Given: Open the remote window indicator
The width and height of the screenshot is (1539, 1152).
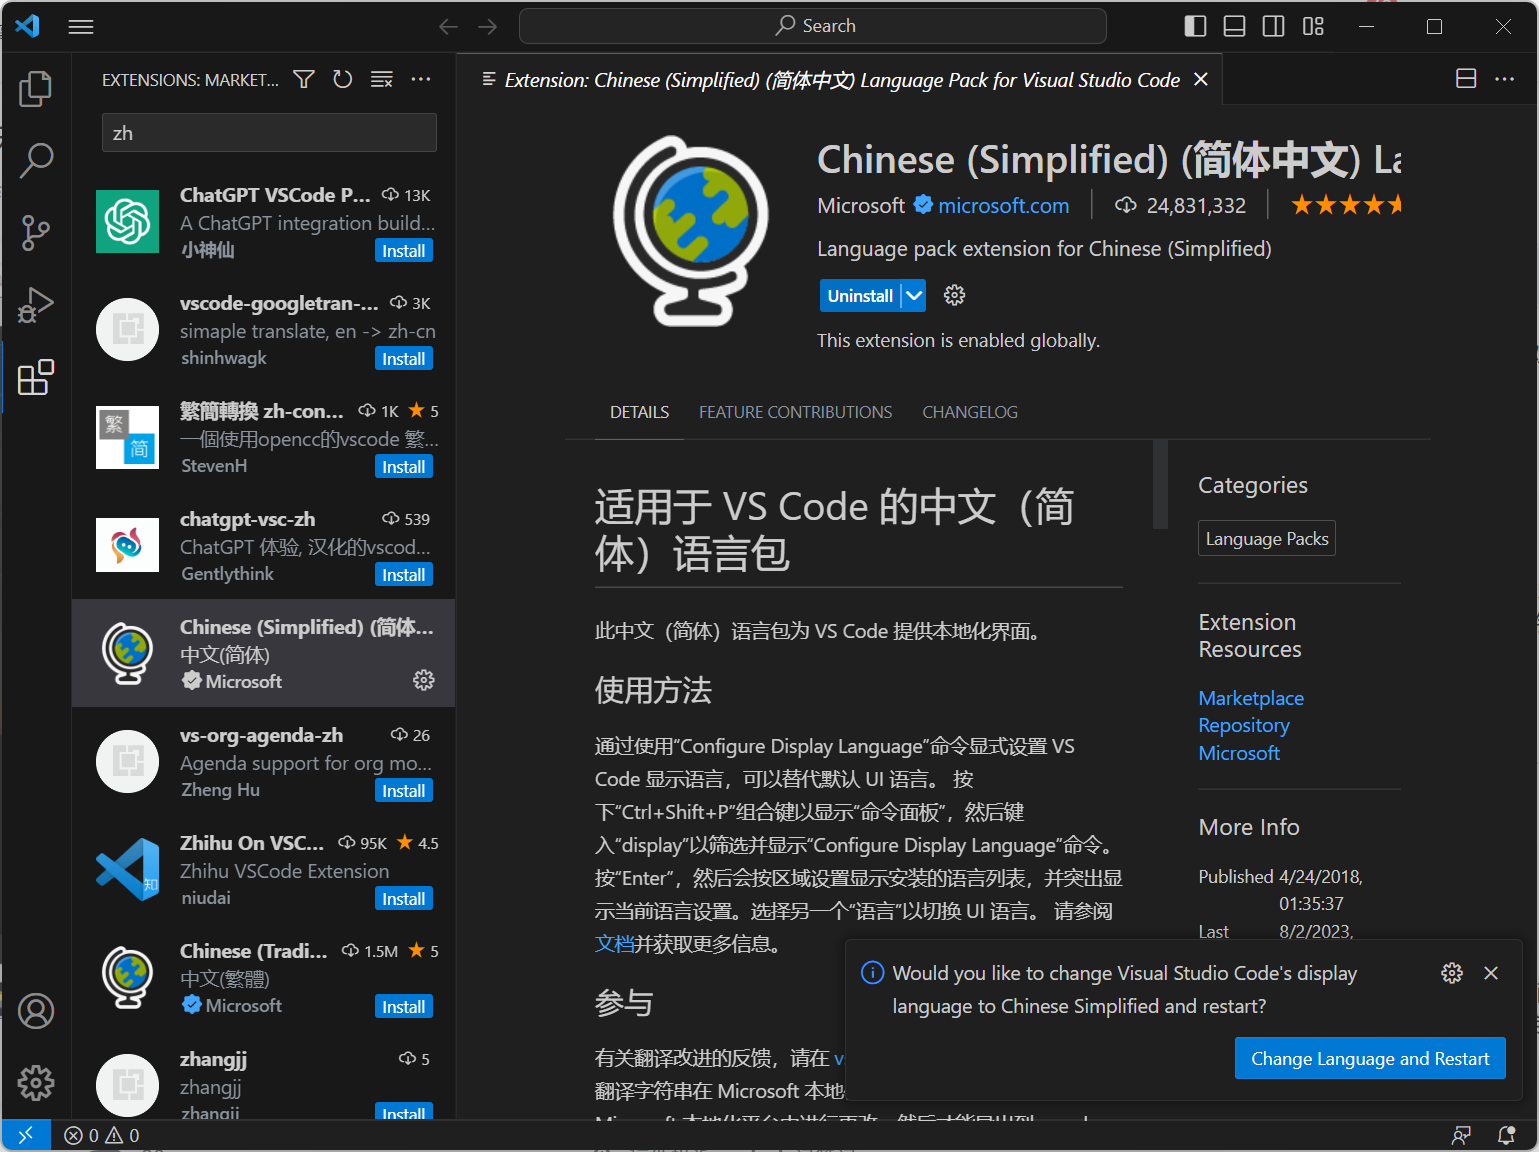Looking at the screenshot, I should coord(26,1135).
